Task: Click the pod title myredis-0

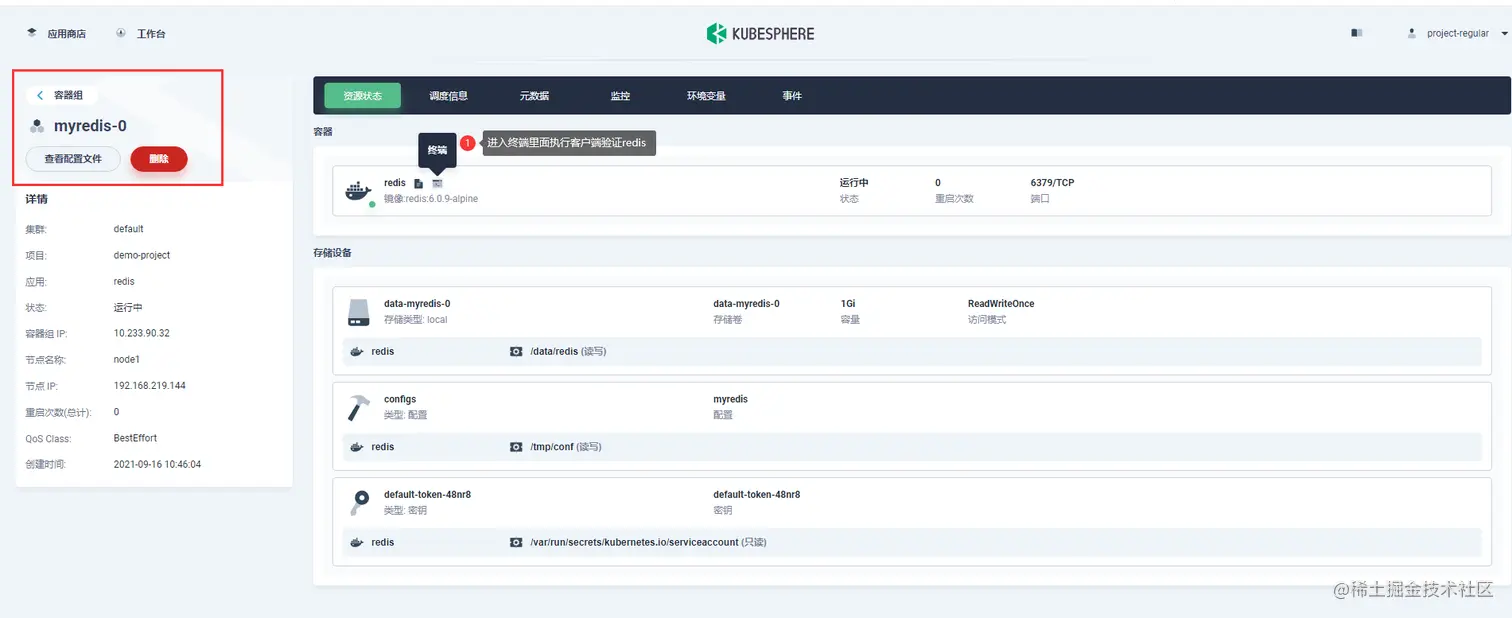Action: point(90,126)
